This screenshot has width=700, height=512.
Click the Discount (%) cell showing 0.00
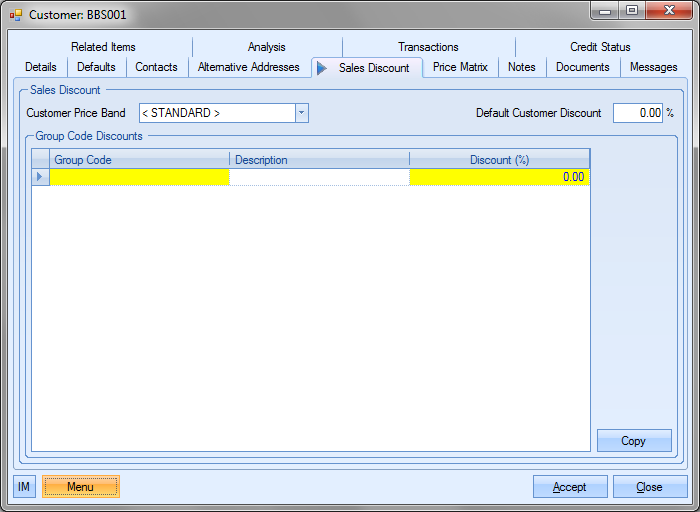coord(499,177)
